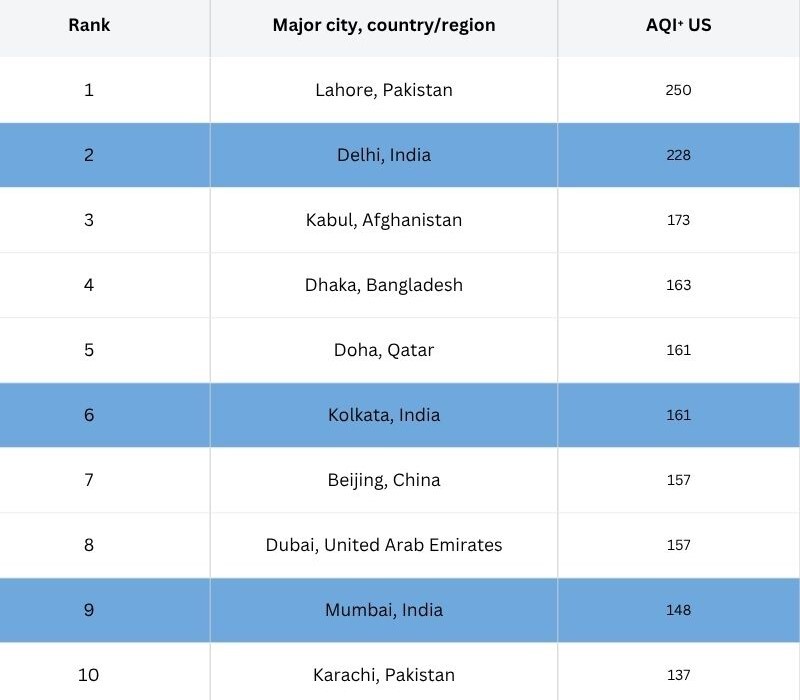Select the Dubai, United Arab Emirates cell
800x700 pixels.
coord(384,545)
